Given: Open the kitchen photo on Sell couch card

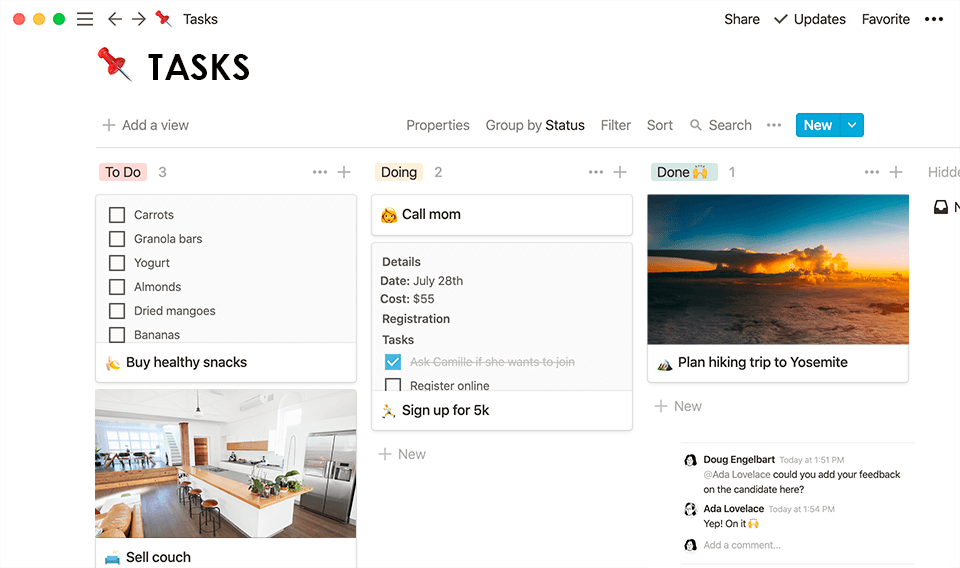Looking at the screenshot, I should point(226,463).
